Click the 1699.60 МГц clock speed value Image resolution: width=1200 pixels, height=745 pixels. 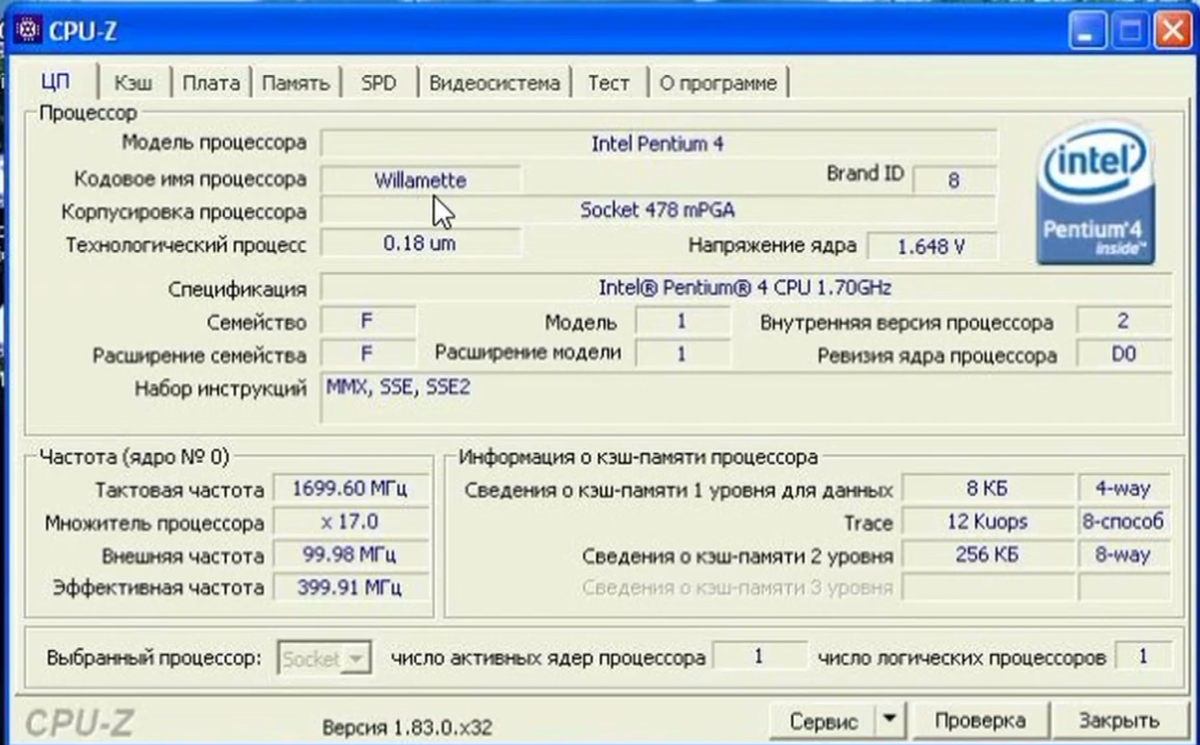[x=349, y=489]
